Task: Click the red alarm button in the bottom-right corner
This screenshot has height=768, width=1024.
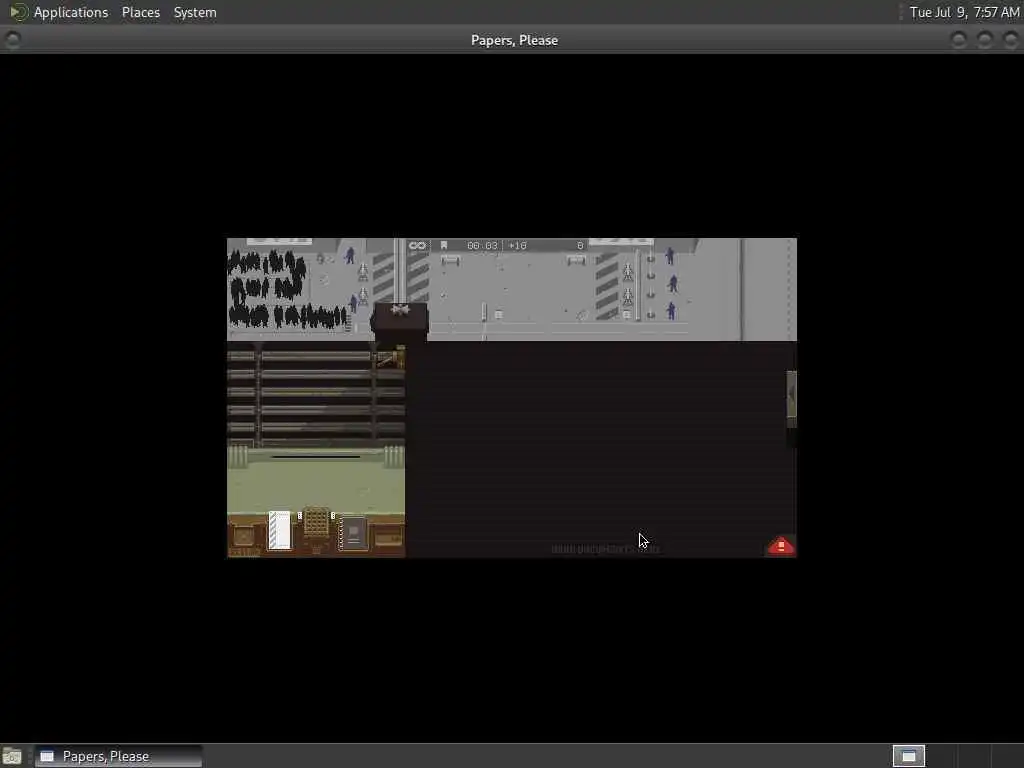Action: point(781,546)
